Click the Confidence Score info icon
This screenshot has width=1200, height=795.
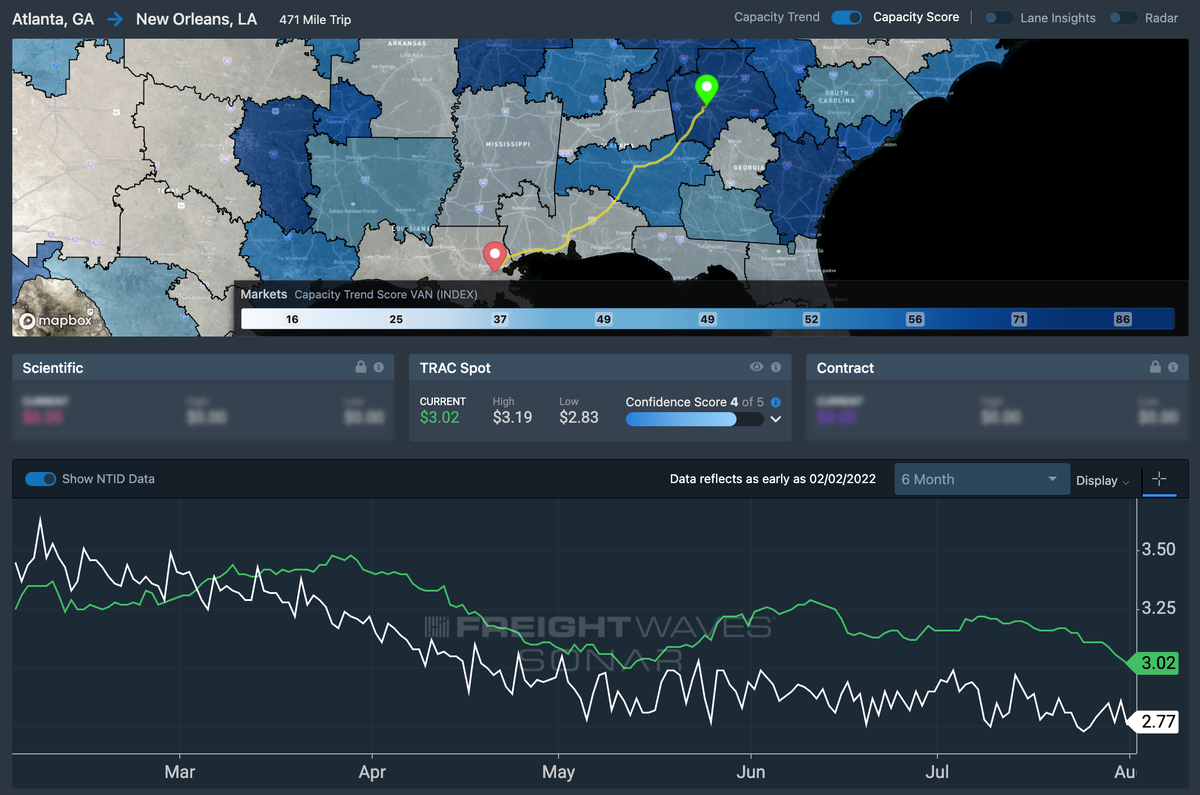tap(775, 402)
